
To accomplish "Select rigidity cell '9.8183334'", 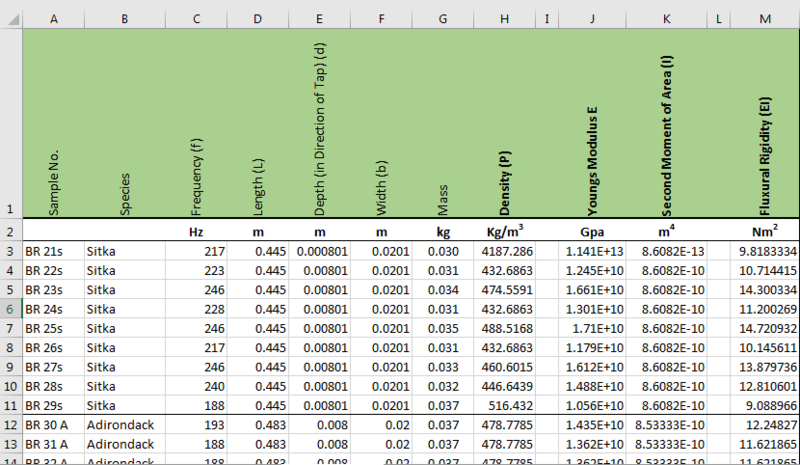I will pos(765,252).
